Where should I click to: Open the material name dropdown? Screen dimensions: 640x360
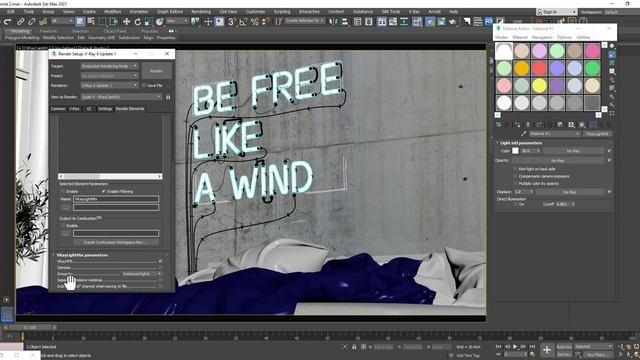(x=555, y=134)
